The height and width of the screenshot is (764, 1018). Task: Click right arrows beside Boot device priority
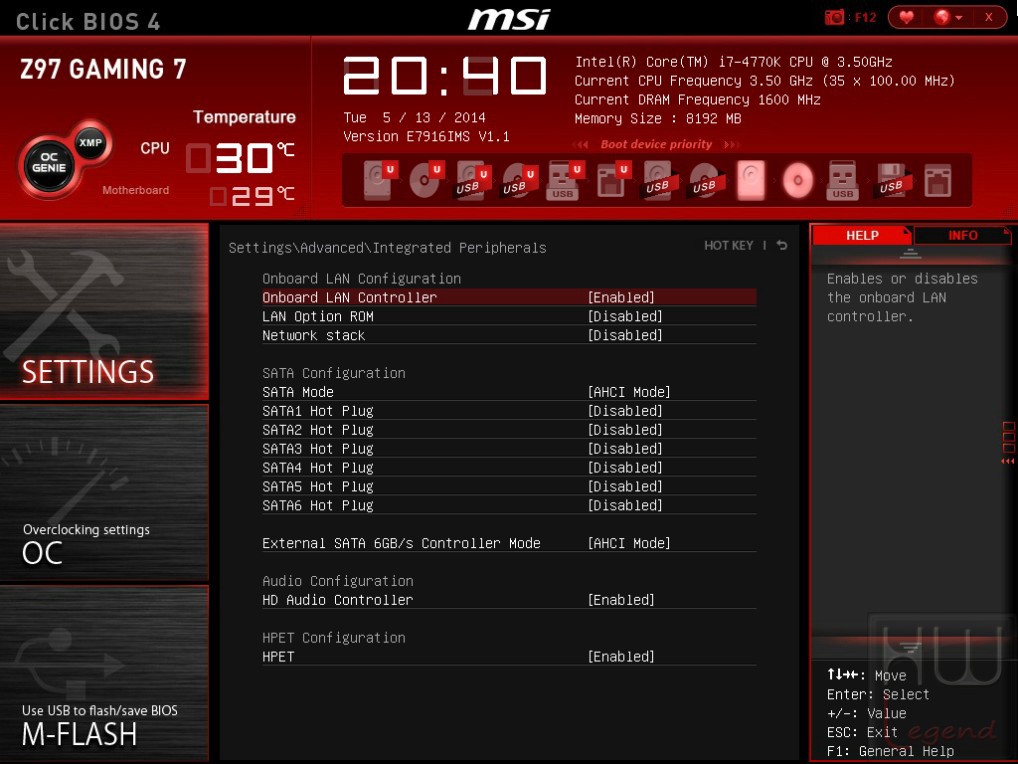tap(732, 145)
